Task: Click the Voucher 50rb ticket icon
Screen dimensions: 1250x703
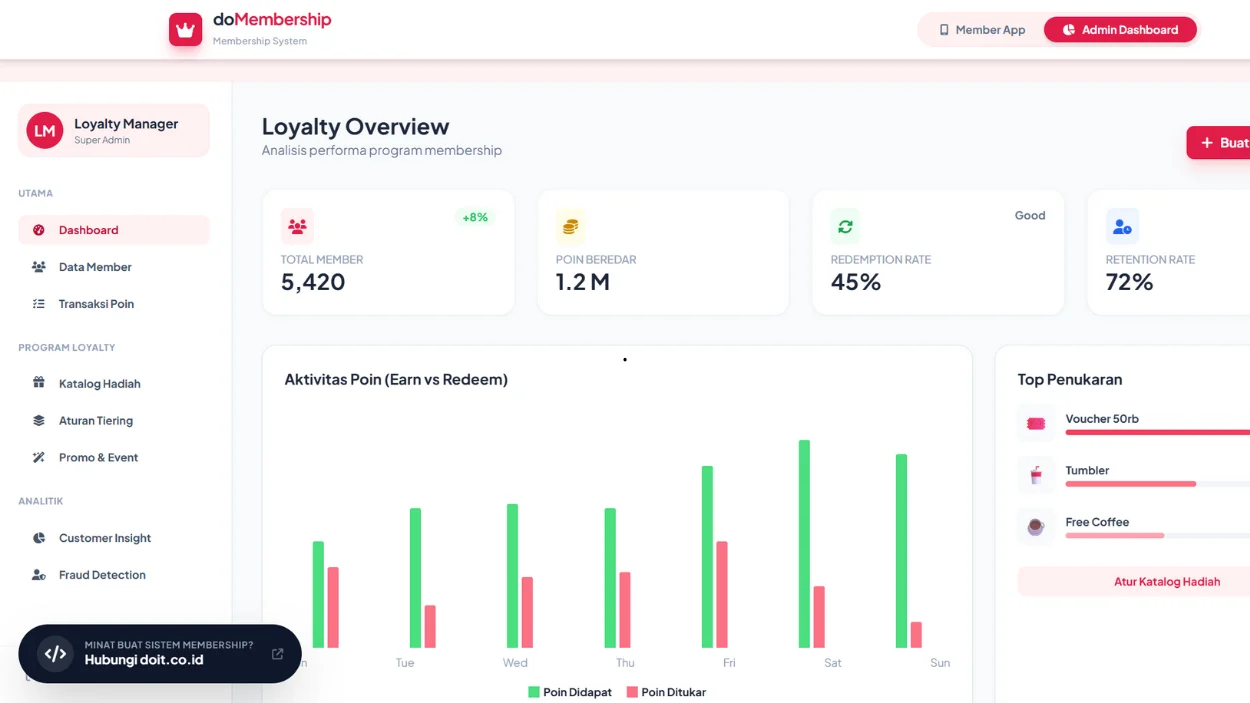Action: (x=1036, y=424)
